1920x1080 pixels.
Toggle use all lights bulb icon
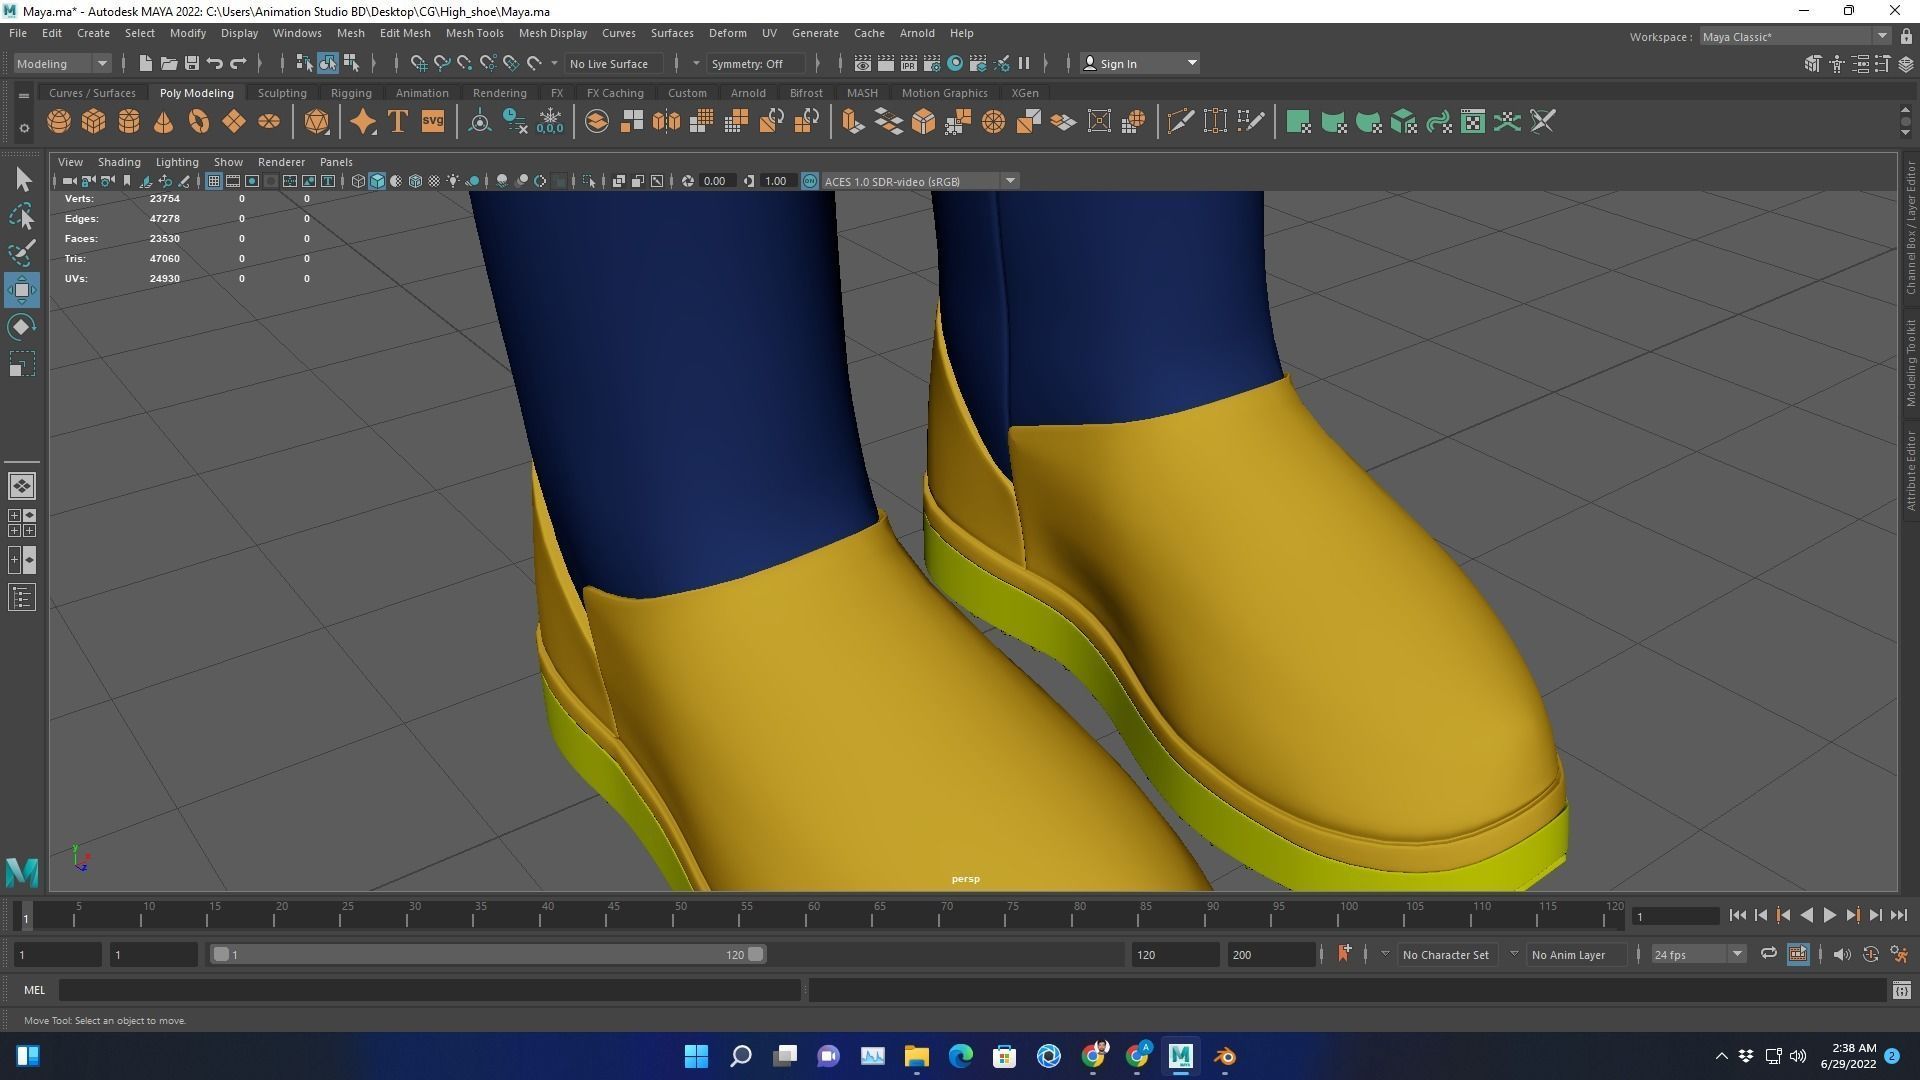pyautogui.click(x=453, y=181)
